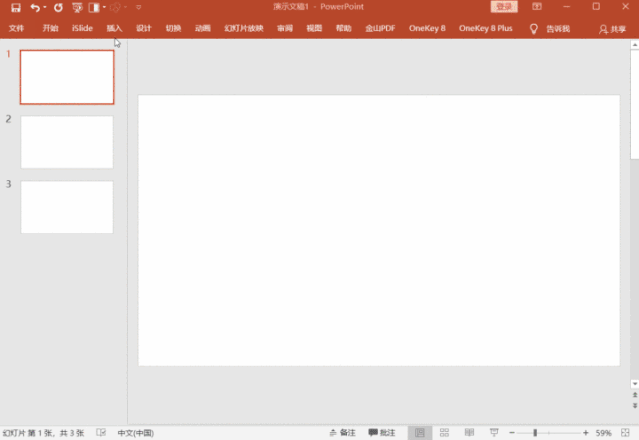Fit slide to current window icon
Viewport: 639px width, 440px height.
pos(625,433)
